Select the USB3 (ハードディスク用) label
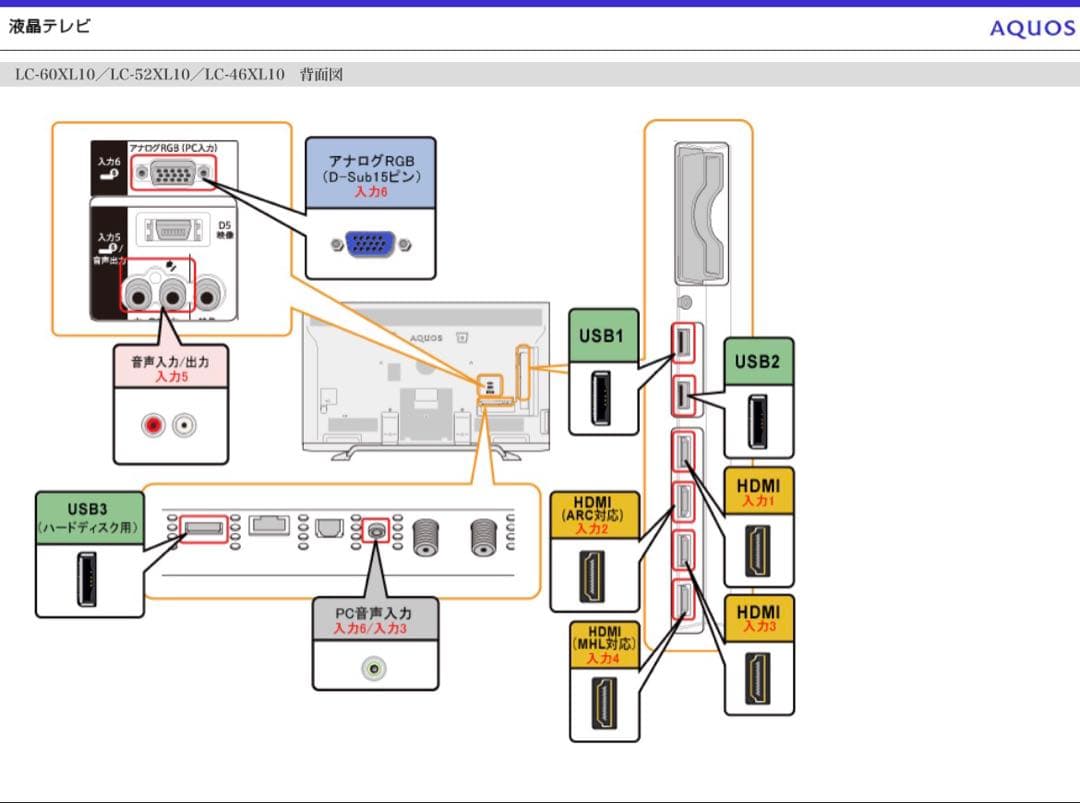 pos(88,518)
